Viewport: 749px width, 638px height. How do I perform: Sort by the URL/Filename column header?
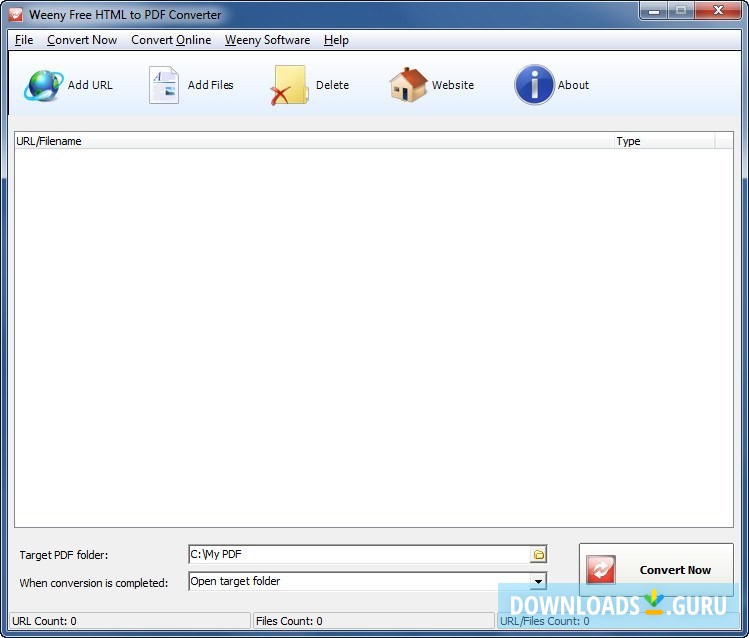(314, 141)
